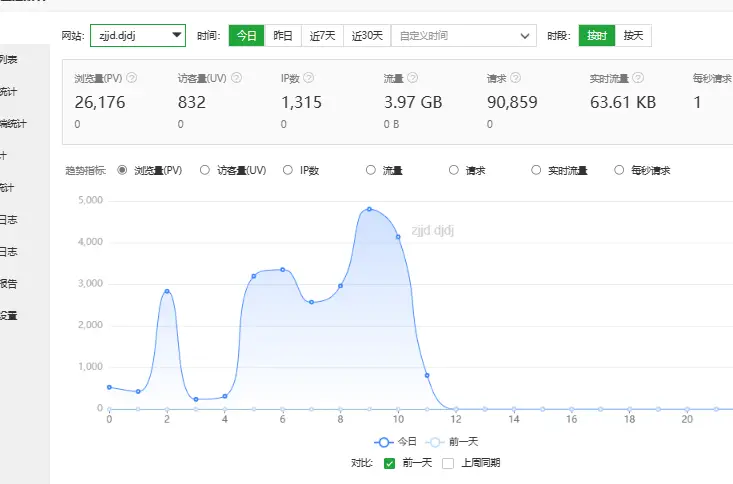Switch time range to 昨日
The width and height of the screenshot is (733, 484).
click(x=283, y=36)
